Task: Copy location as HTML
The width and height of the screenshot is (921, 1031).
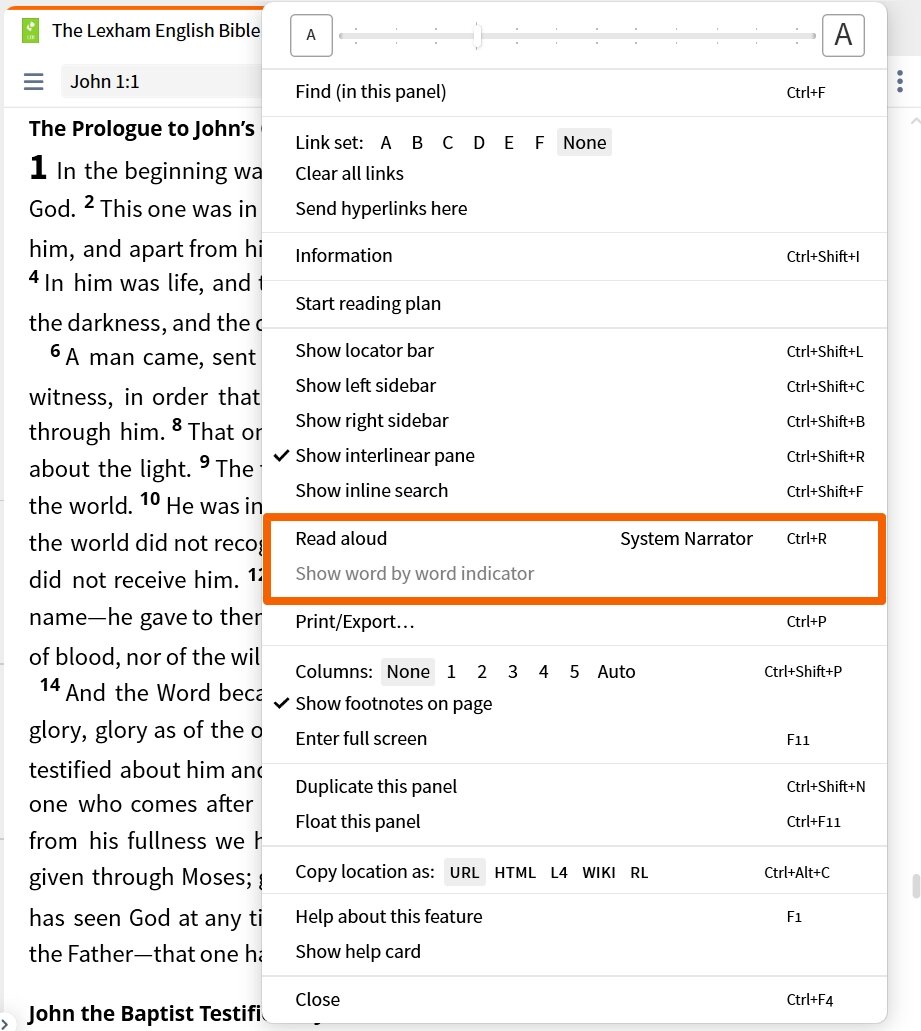Action: click(515, 873)
